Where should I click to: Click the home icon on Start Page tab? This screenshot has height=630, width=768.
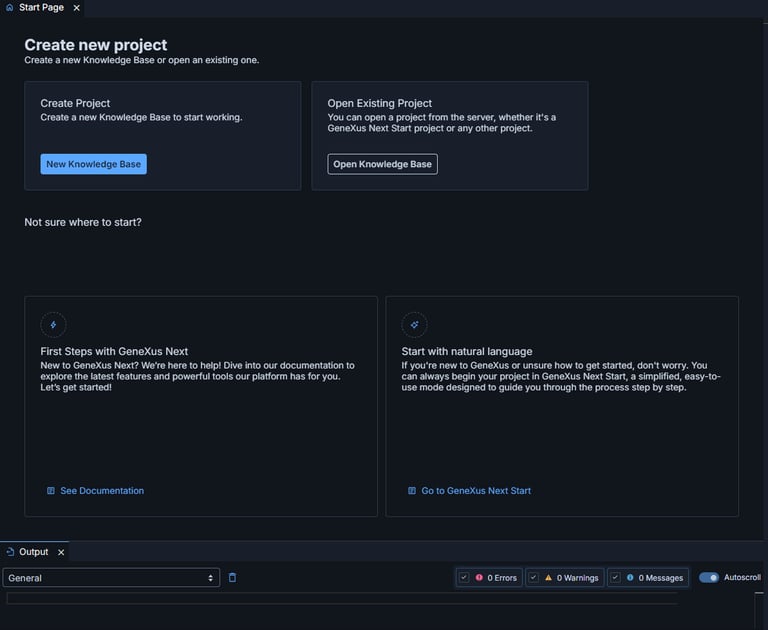coord(9,8)
